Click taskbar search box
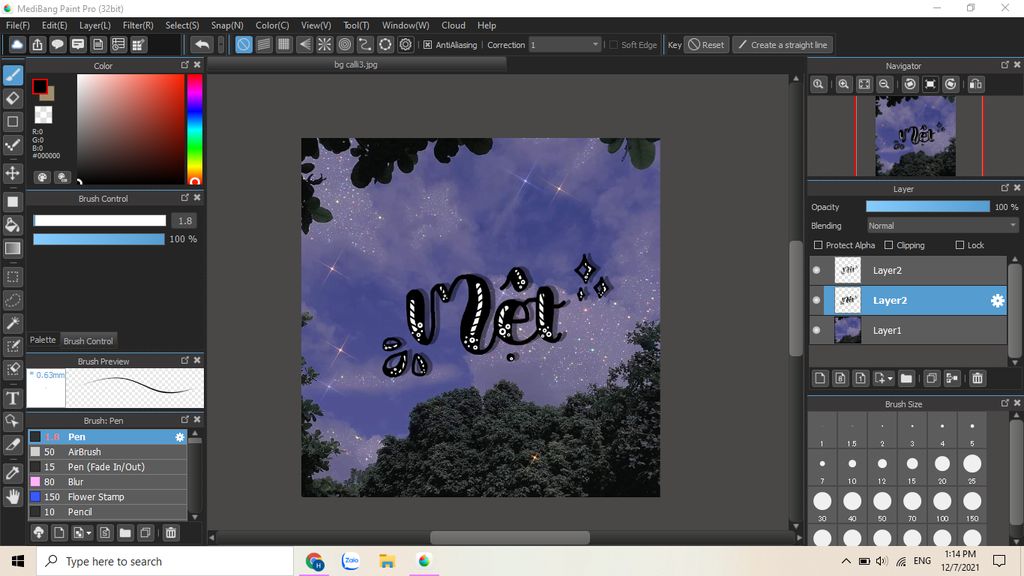Image resolution: width=1024 pixels, height=576 pixels. [x=165, y=561]
